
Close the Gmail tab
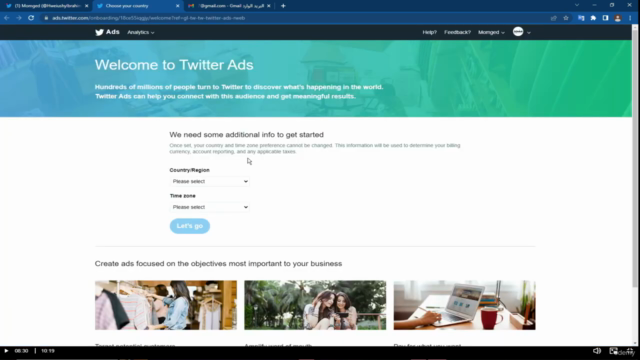pyautogui.click(x=269, y=6)
